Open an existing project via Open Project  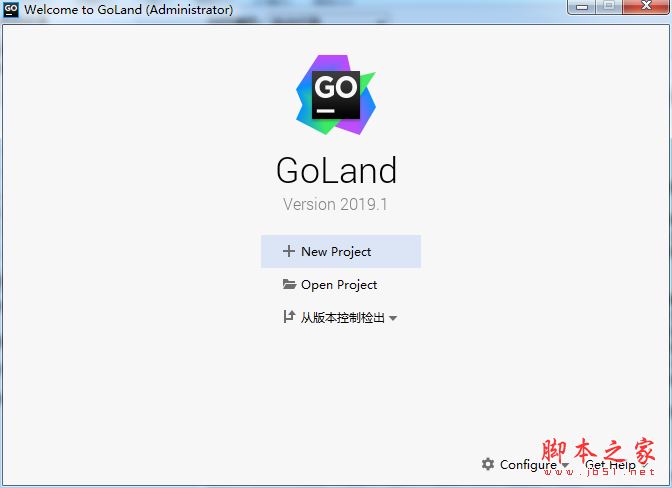pyautogui.click(x=330, y=285)
